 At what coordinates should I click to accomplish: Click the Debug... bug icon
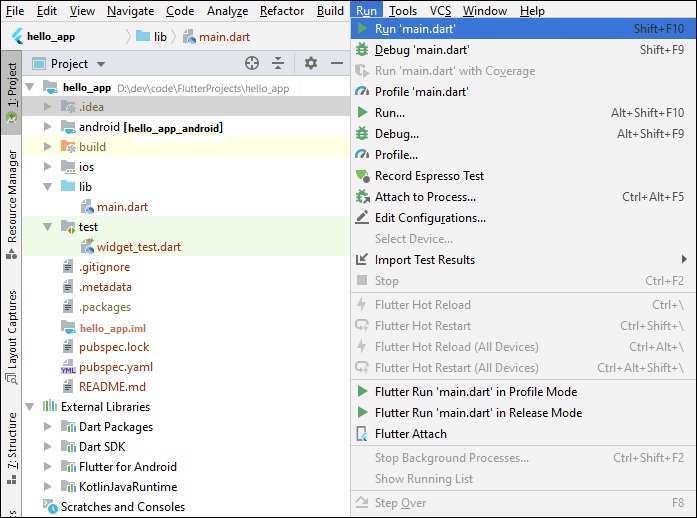click(362, 133)
